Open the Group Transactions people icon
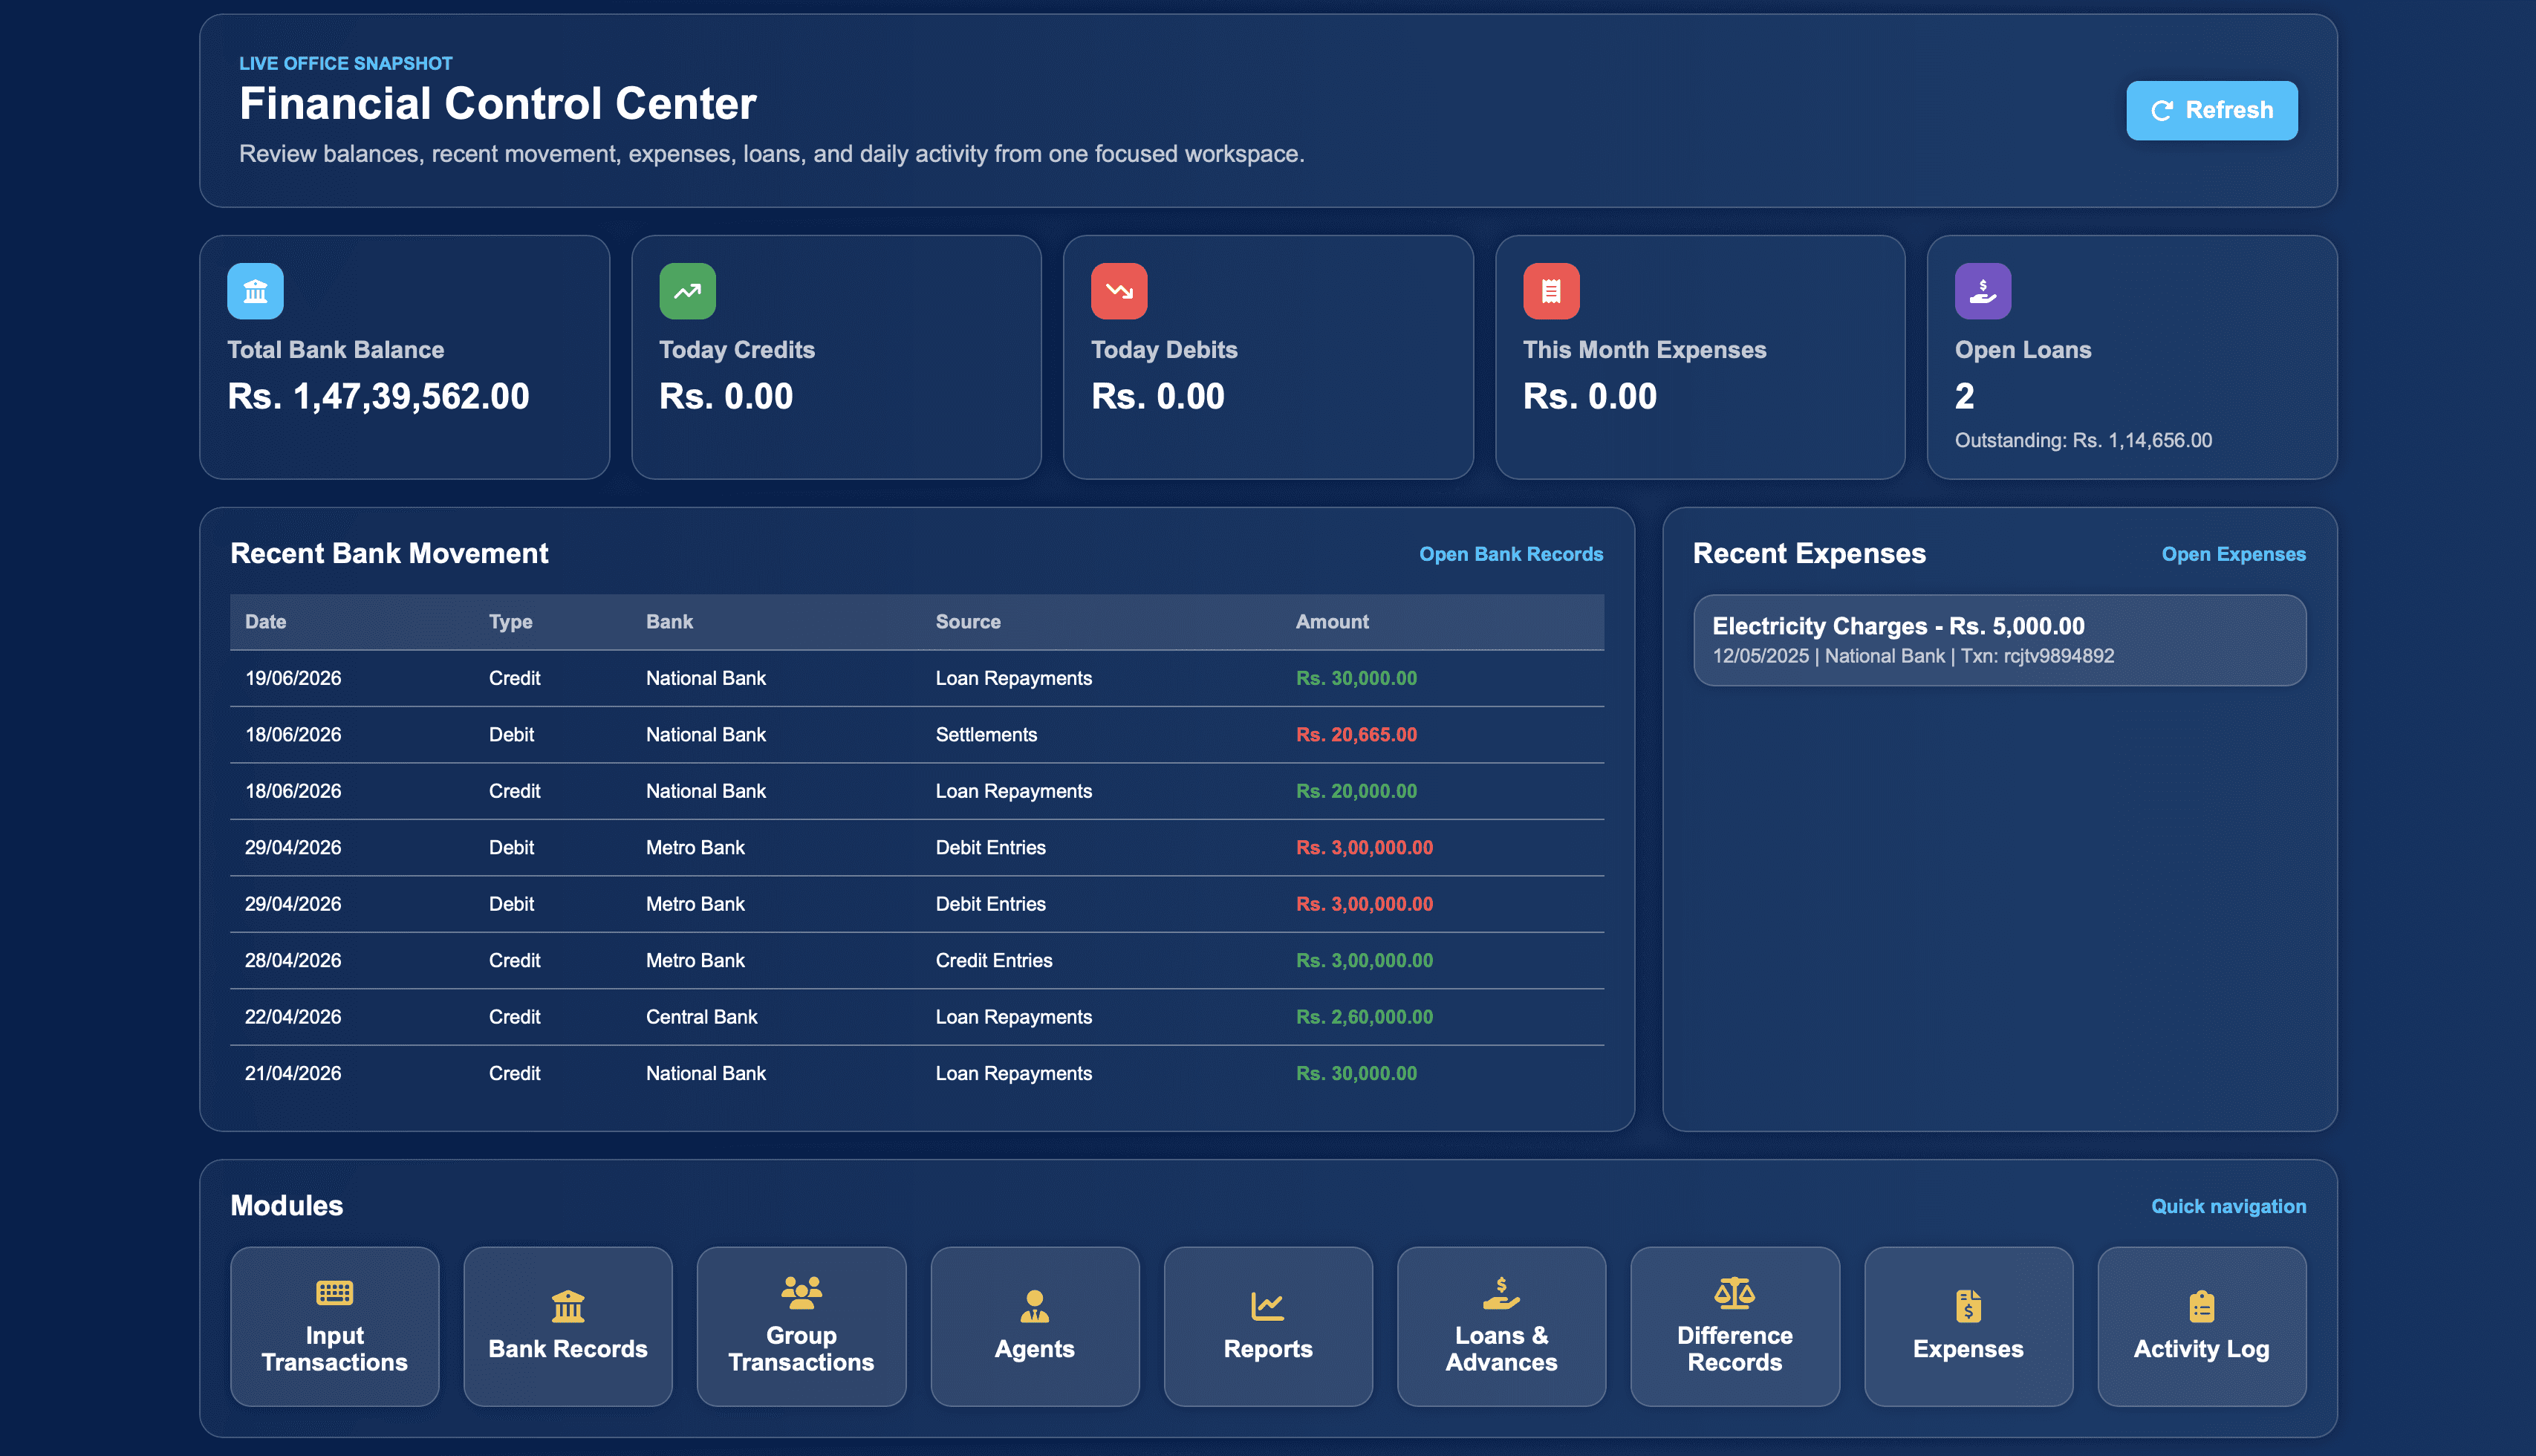 (x=801, y=1293)
